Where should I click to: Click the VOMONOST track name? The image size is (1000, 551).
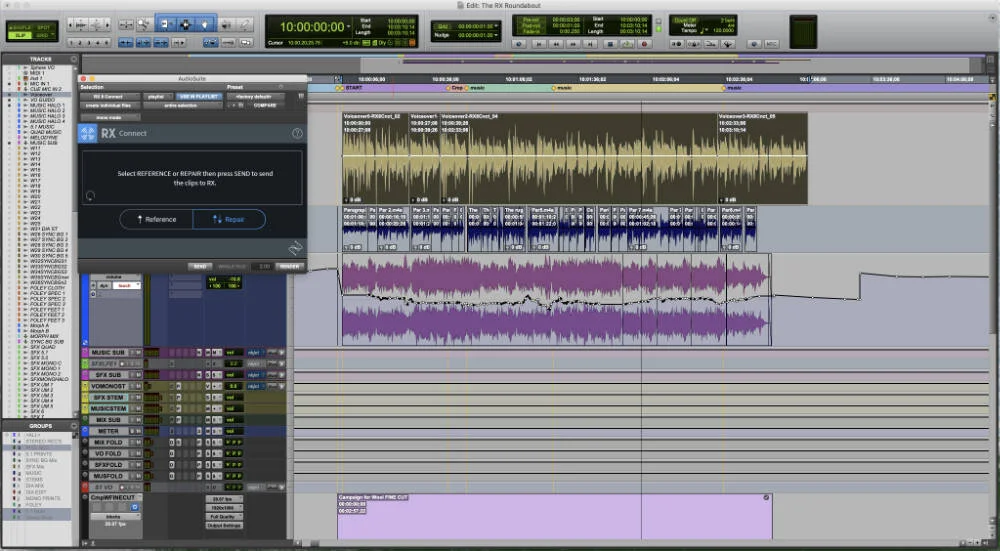[108, 386]
